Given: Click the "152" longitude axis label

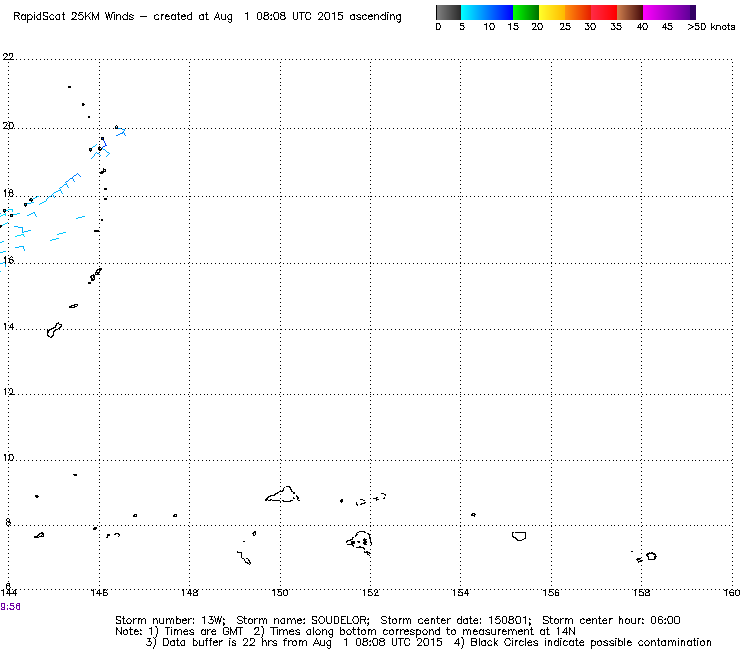Looking at the screenshot, I should tap(370, 592).
